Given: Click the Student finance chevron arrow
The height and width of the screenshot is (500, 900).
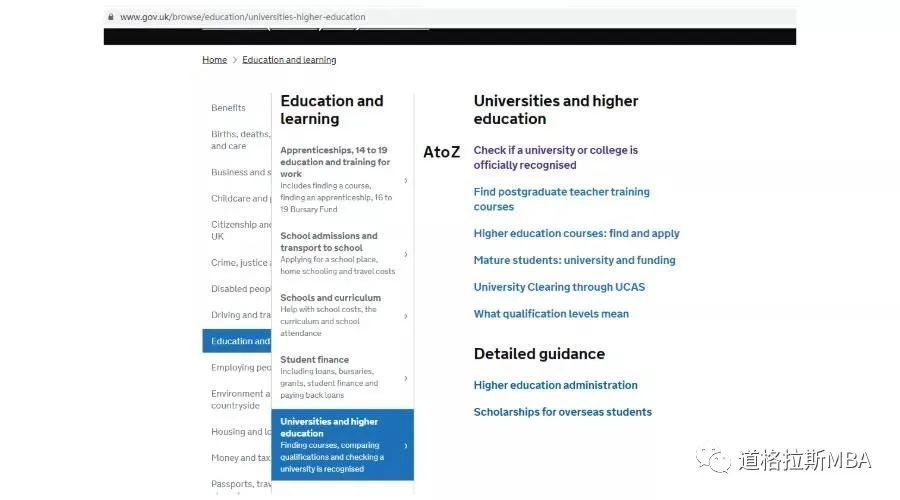Looking at the screenshot, I should (405, 378).
